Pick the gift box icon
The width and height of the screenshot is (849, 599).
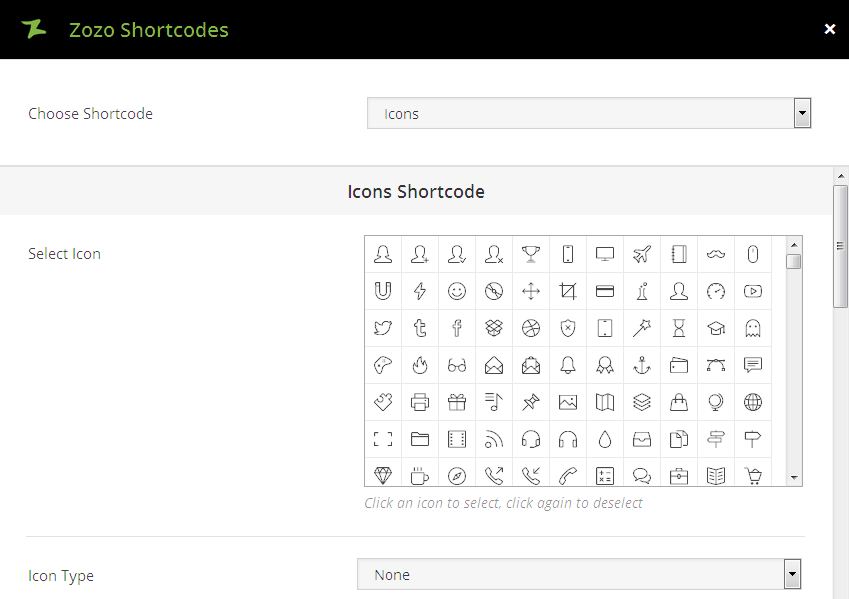[x=457, y=402]
